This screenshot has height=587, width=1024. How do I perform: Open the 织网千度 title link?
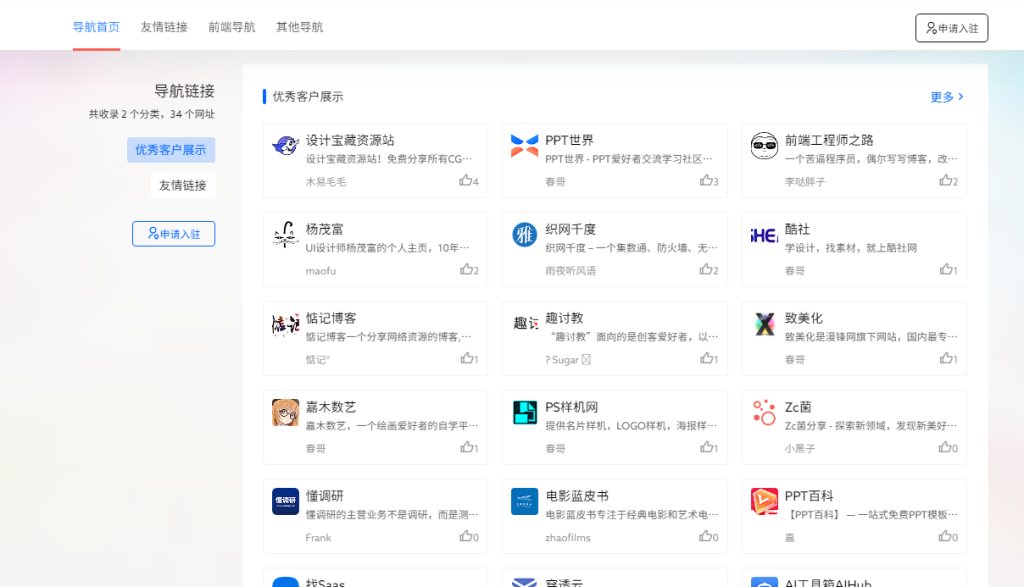tap(571, 229)
